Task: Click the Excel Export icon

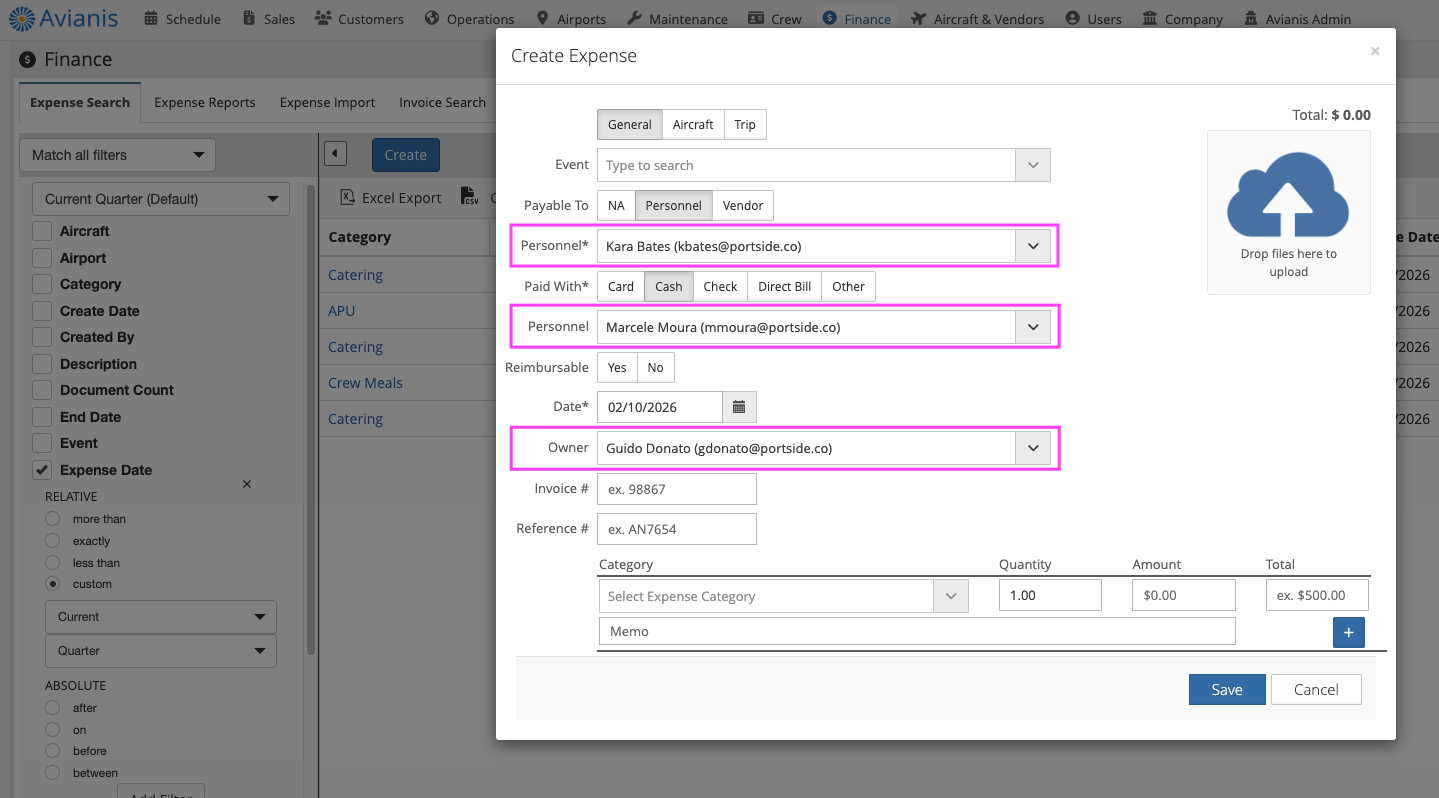Action: click(x=348, y=198)
